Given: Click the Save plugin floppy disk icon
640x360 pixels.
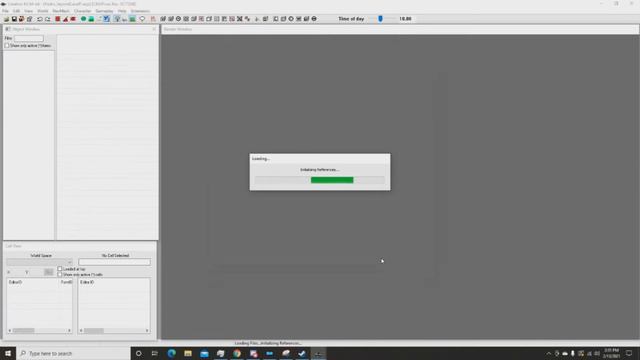Looking at the screenshot, I should click(x=14, y=19).
